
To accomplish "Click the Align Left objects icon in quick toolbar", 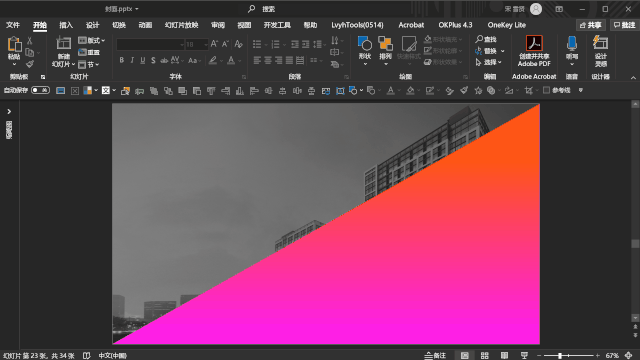I will coord(254,91).
